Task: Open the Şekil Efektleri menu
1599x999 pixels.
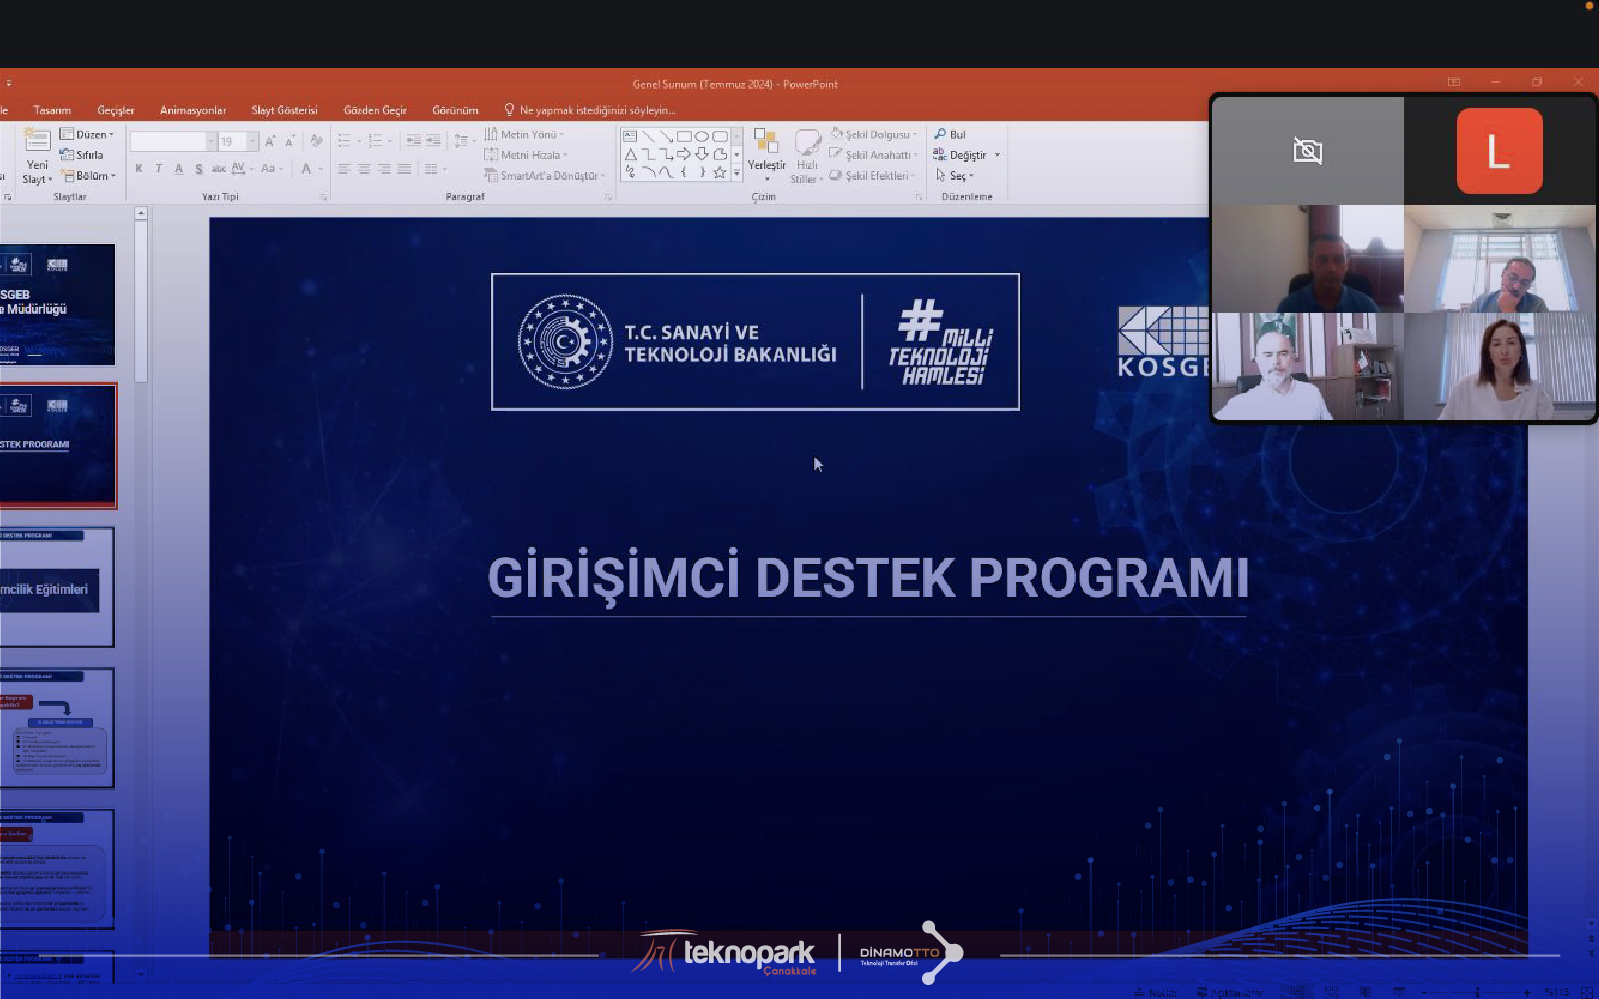Action: point(872,176)
